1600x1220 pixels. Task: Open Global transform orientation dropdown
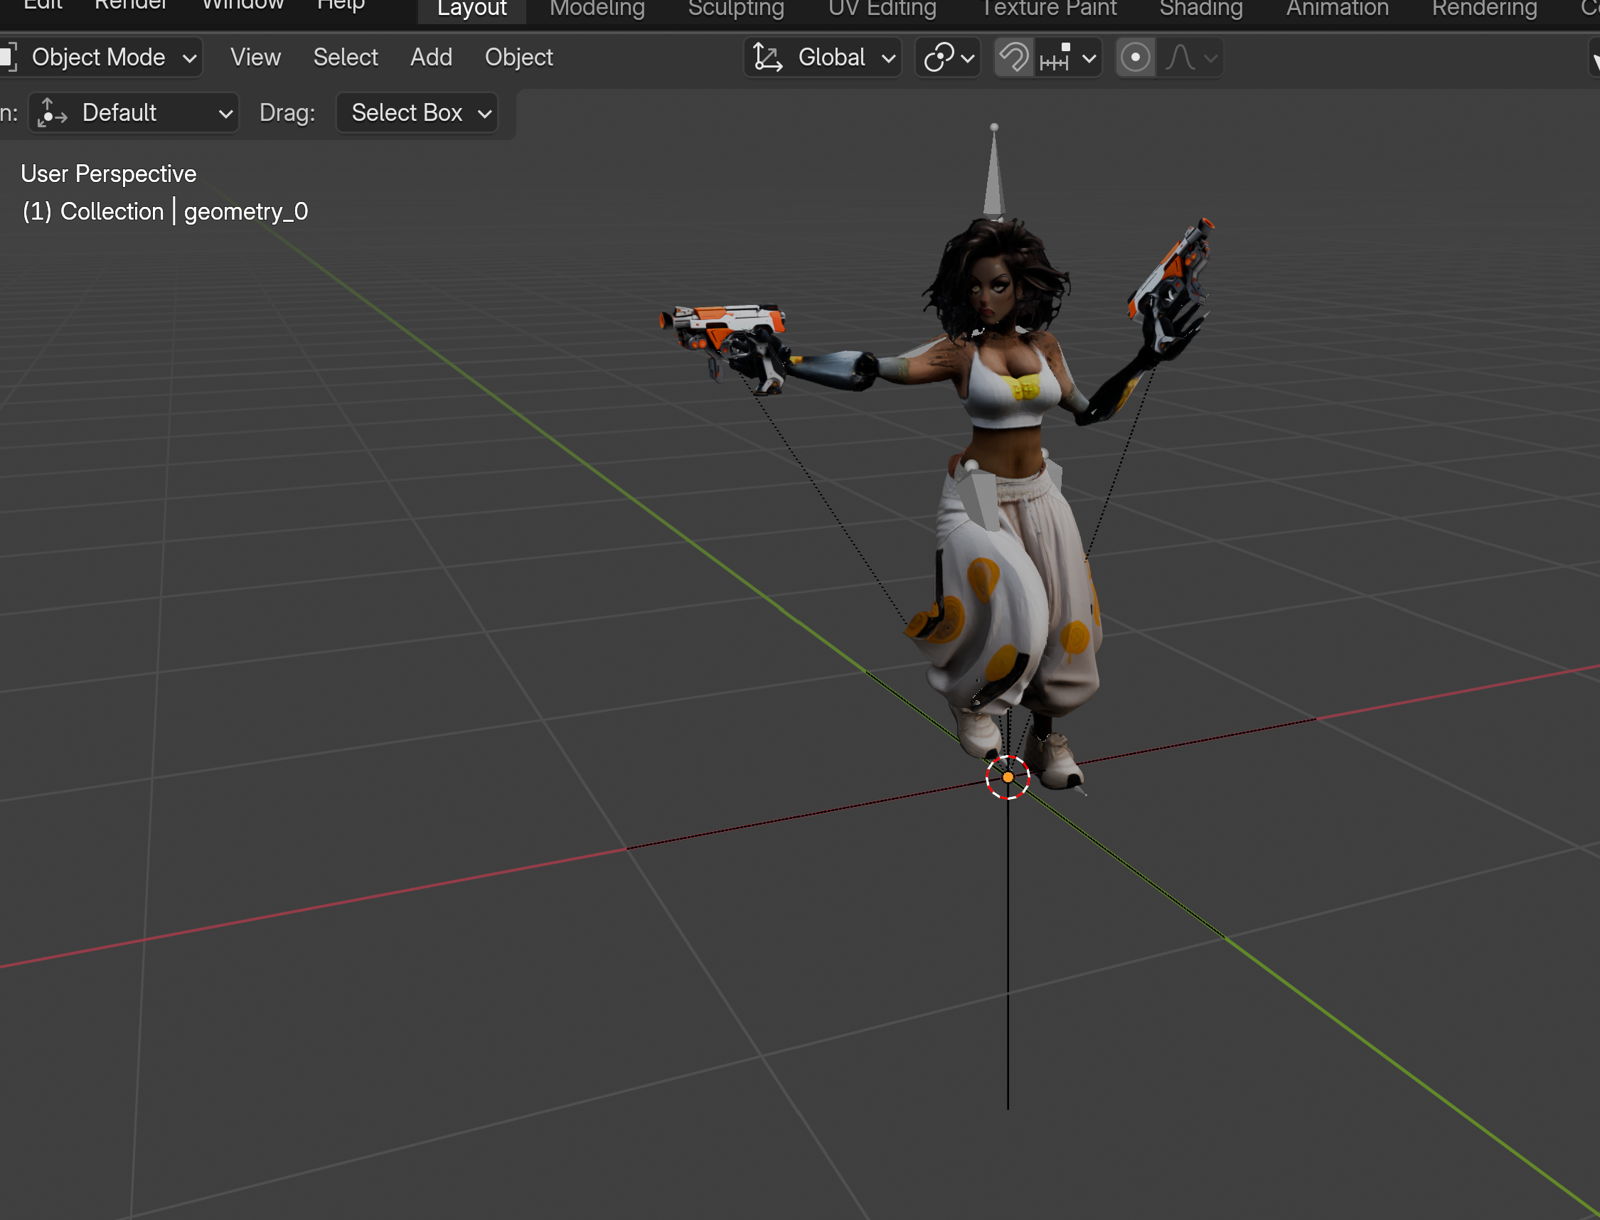823,58
